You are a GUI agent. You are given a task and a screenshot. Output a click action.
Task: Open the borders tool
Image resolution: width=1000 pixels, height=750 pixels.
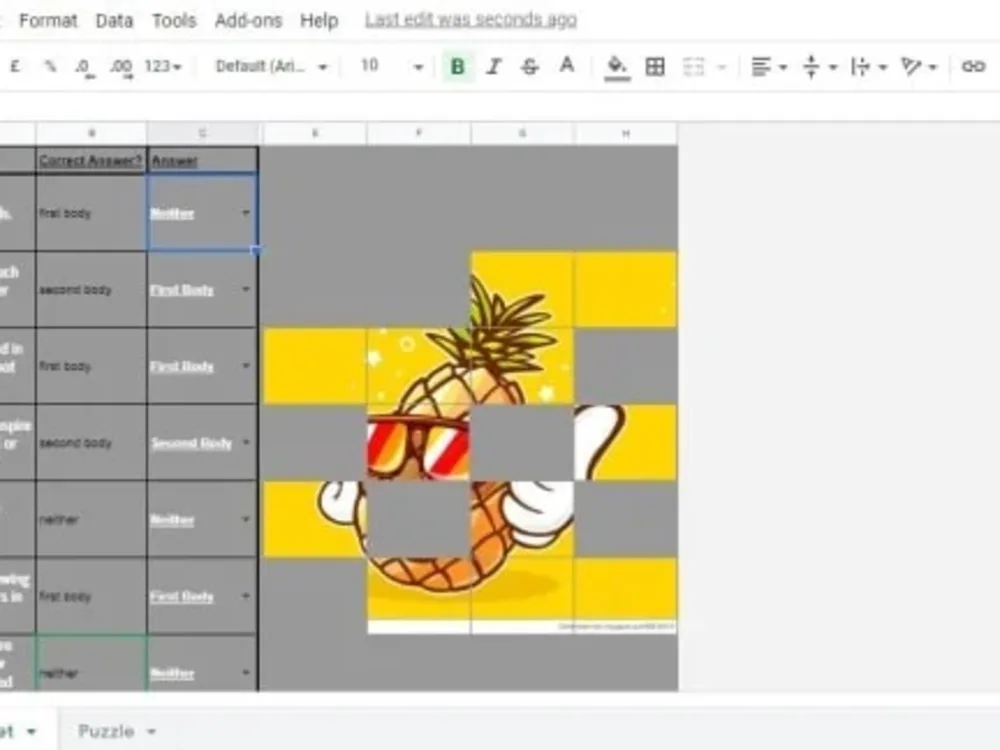point(655,66)
